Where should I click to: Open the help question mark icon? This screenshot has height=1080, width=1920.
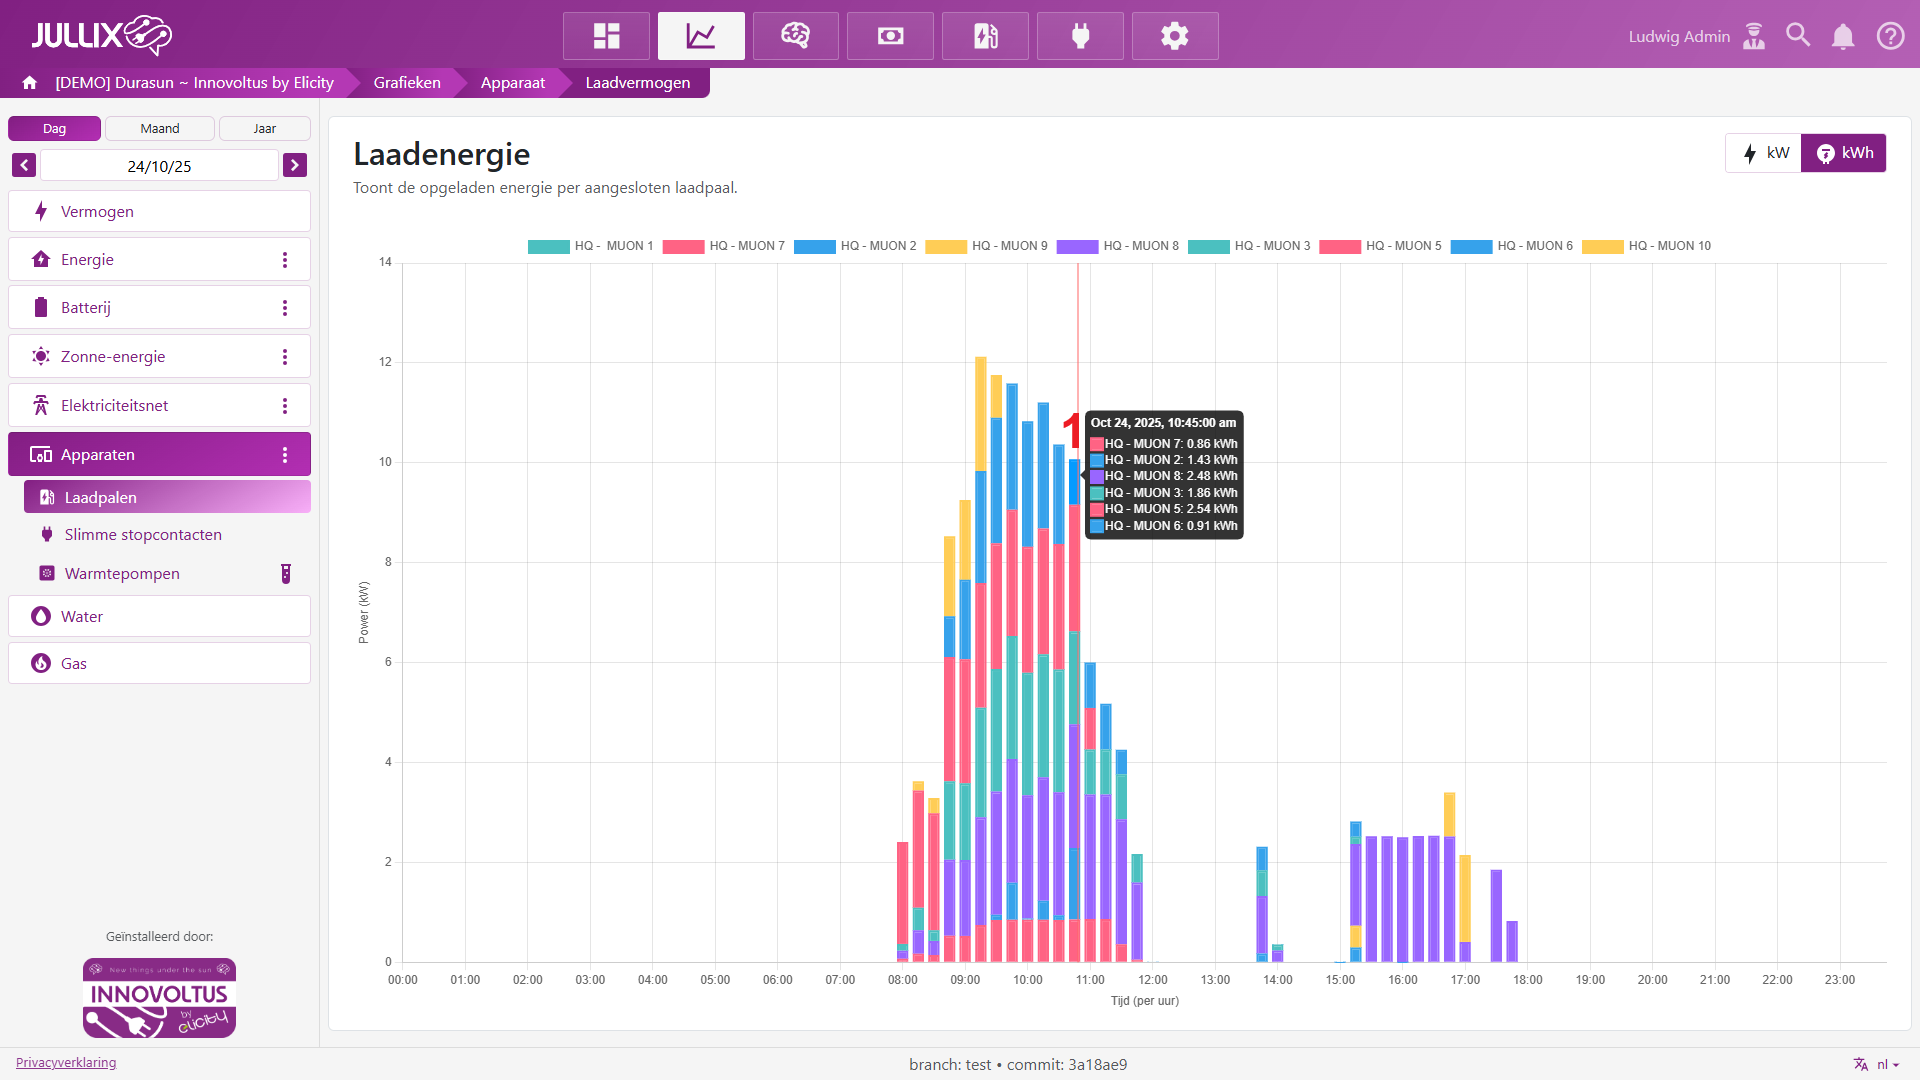coord(1890,36)
